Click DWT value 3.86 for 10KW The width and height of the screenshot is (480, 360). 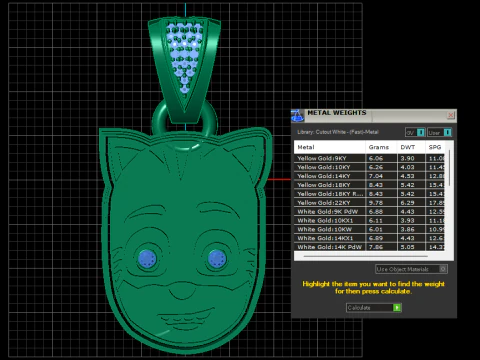[x=407, y=229]
